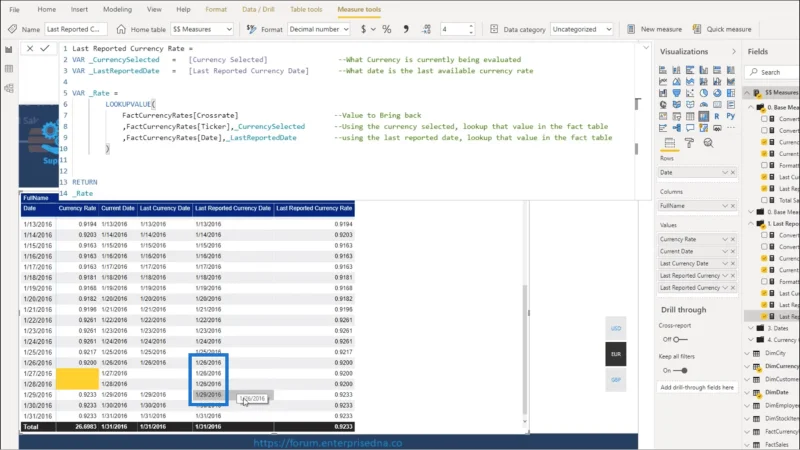The height and width of the screenshot is (450, 800).
Task: Pick the decomposition tree visual
Action: tap(677, 129)
